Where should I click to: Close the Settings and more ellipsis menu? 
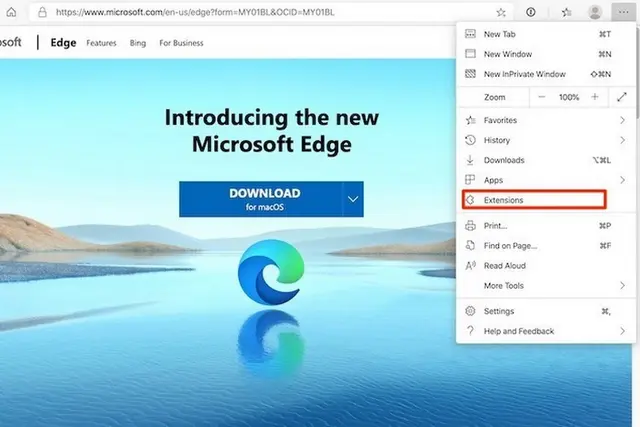coord(623,12)
